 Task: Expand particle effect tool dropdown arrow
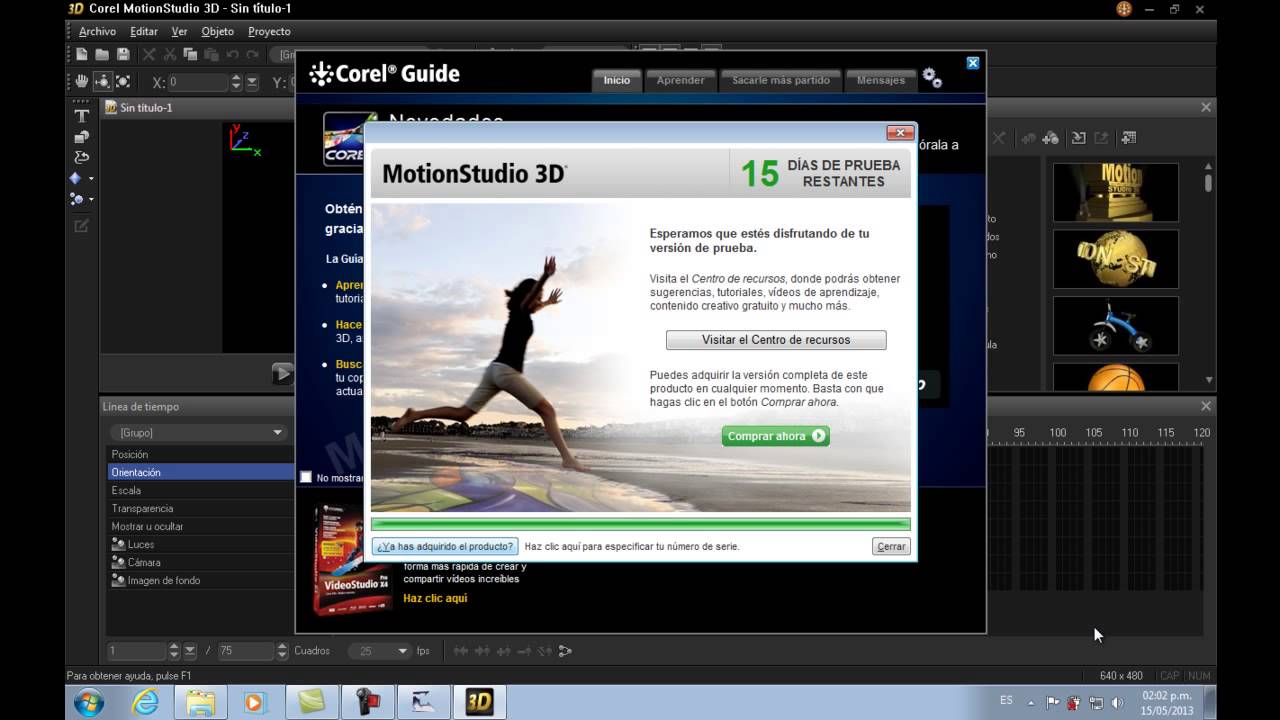[x=91, y=200]
